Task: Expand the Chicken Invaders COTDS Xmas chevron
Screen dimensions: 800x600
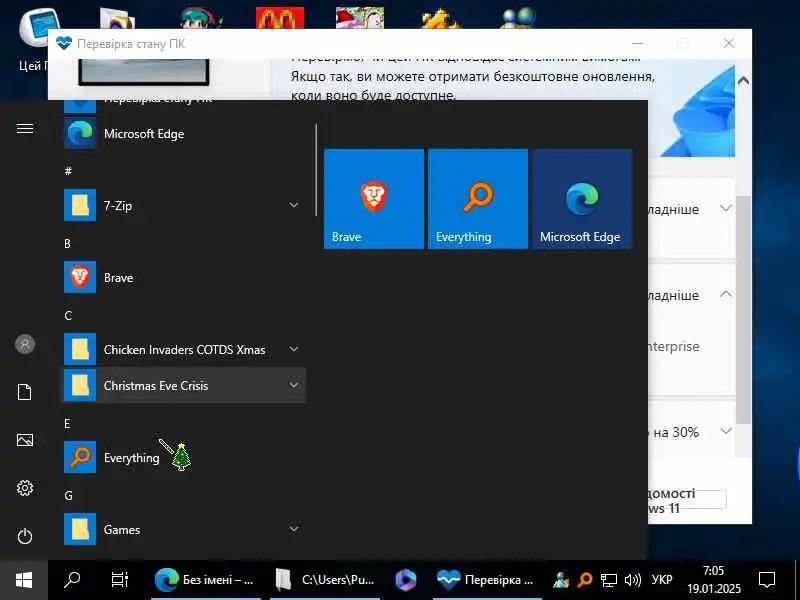Action: pyautogui.click(x=294, y=349)
